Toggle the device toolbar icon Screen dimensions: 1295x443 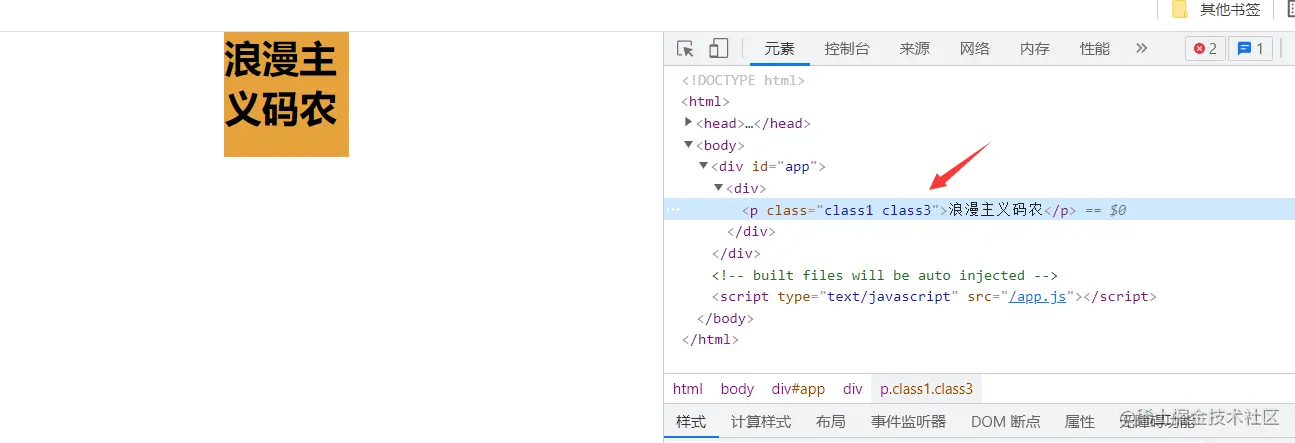coord(718,48)
